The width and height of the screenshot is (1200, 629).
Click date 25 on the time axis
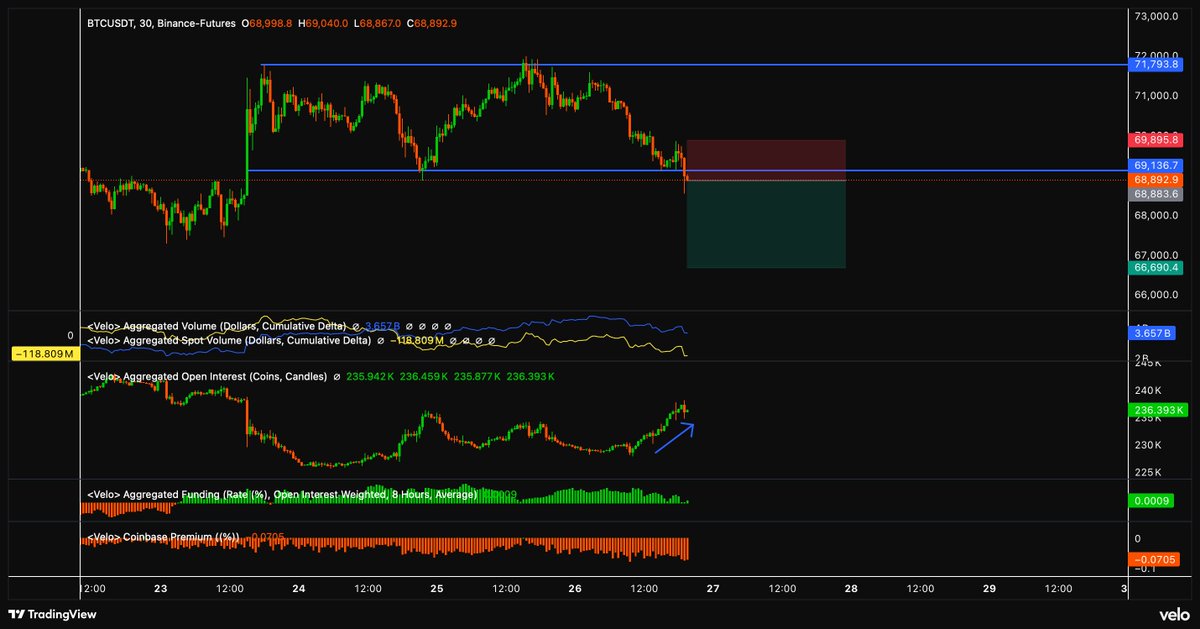point(437,589)
